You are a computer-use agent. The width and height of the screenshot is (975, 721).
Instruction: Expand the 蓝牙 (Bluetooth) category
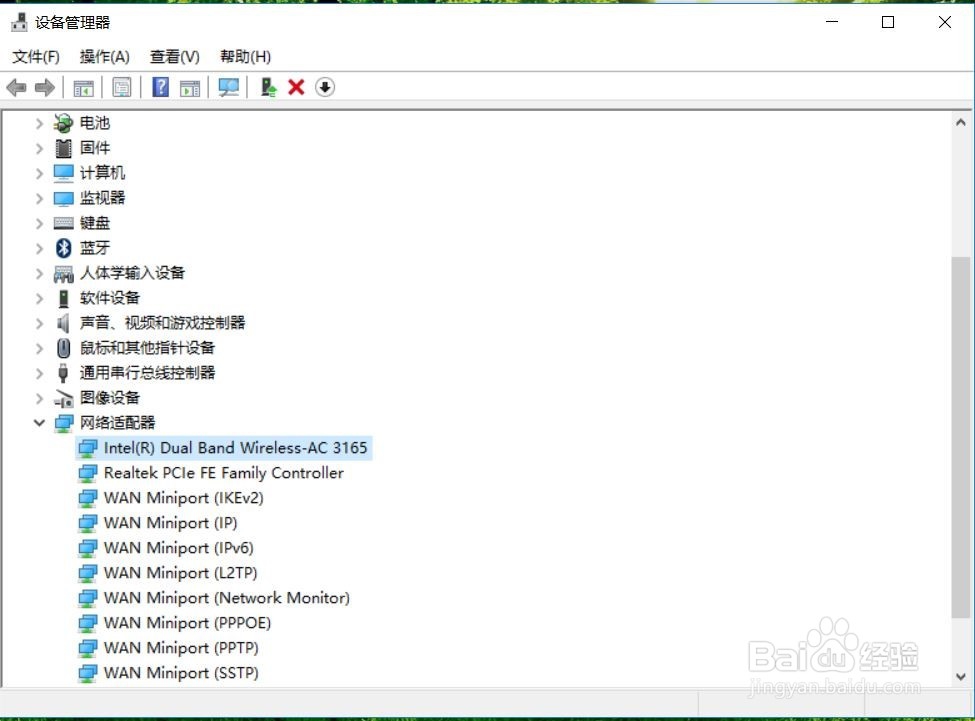click(39, 247)
